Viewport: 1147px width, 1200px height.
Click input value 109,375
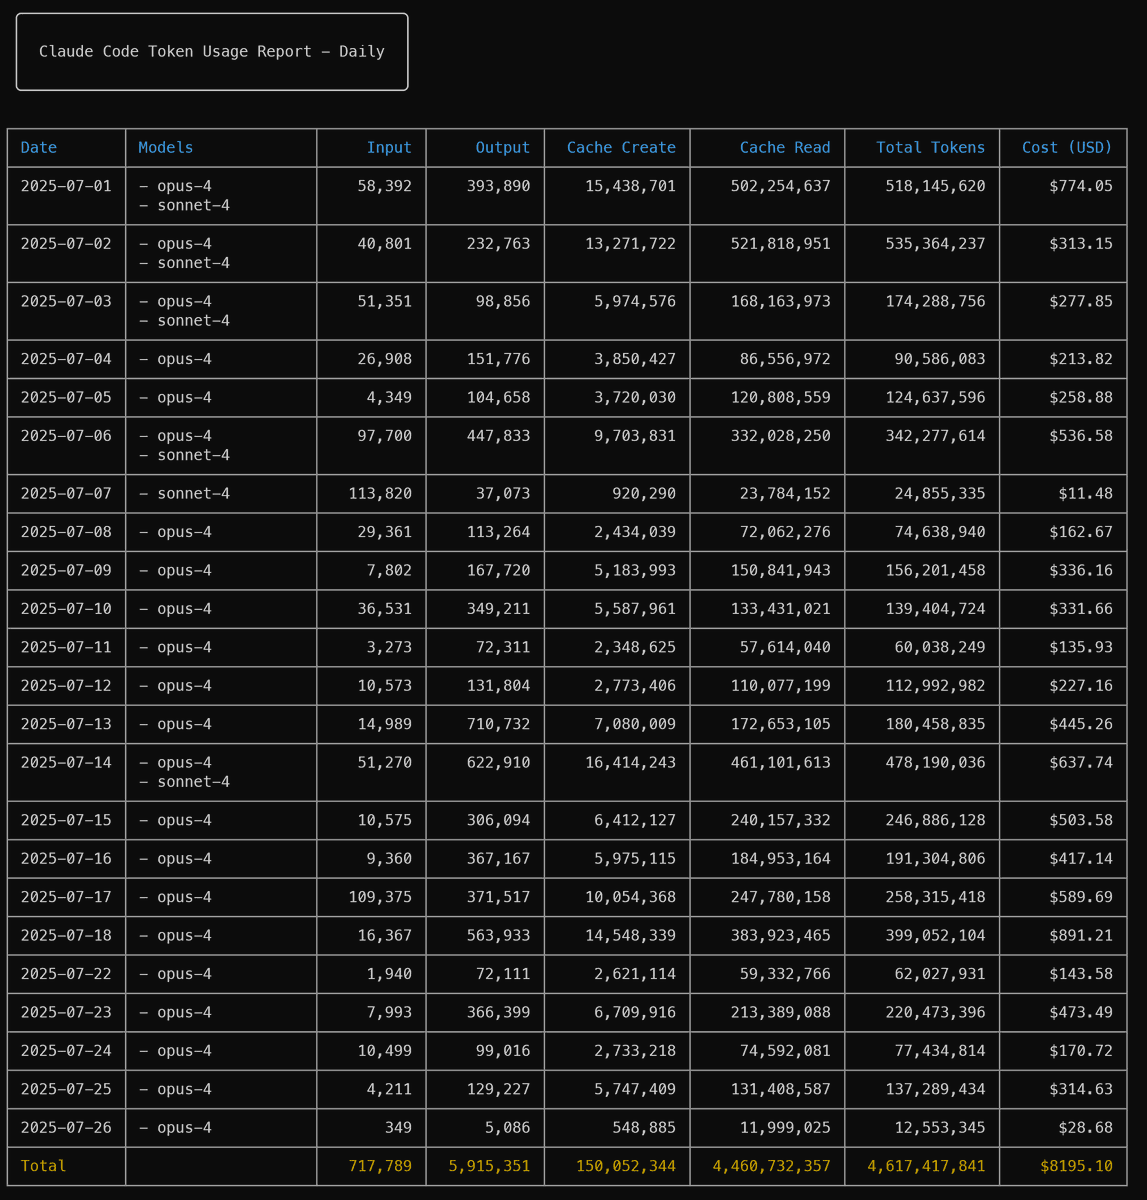[380, 898]
